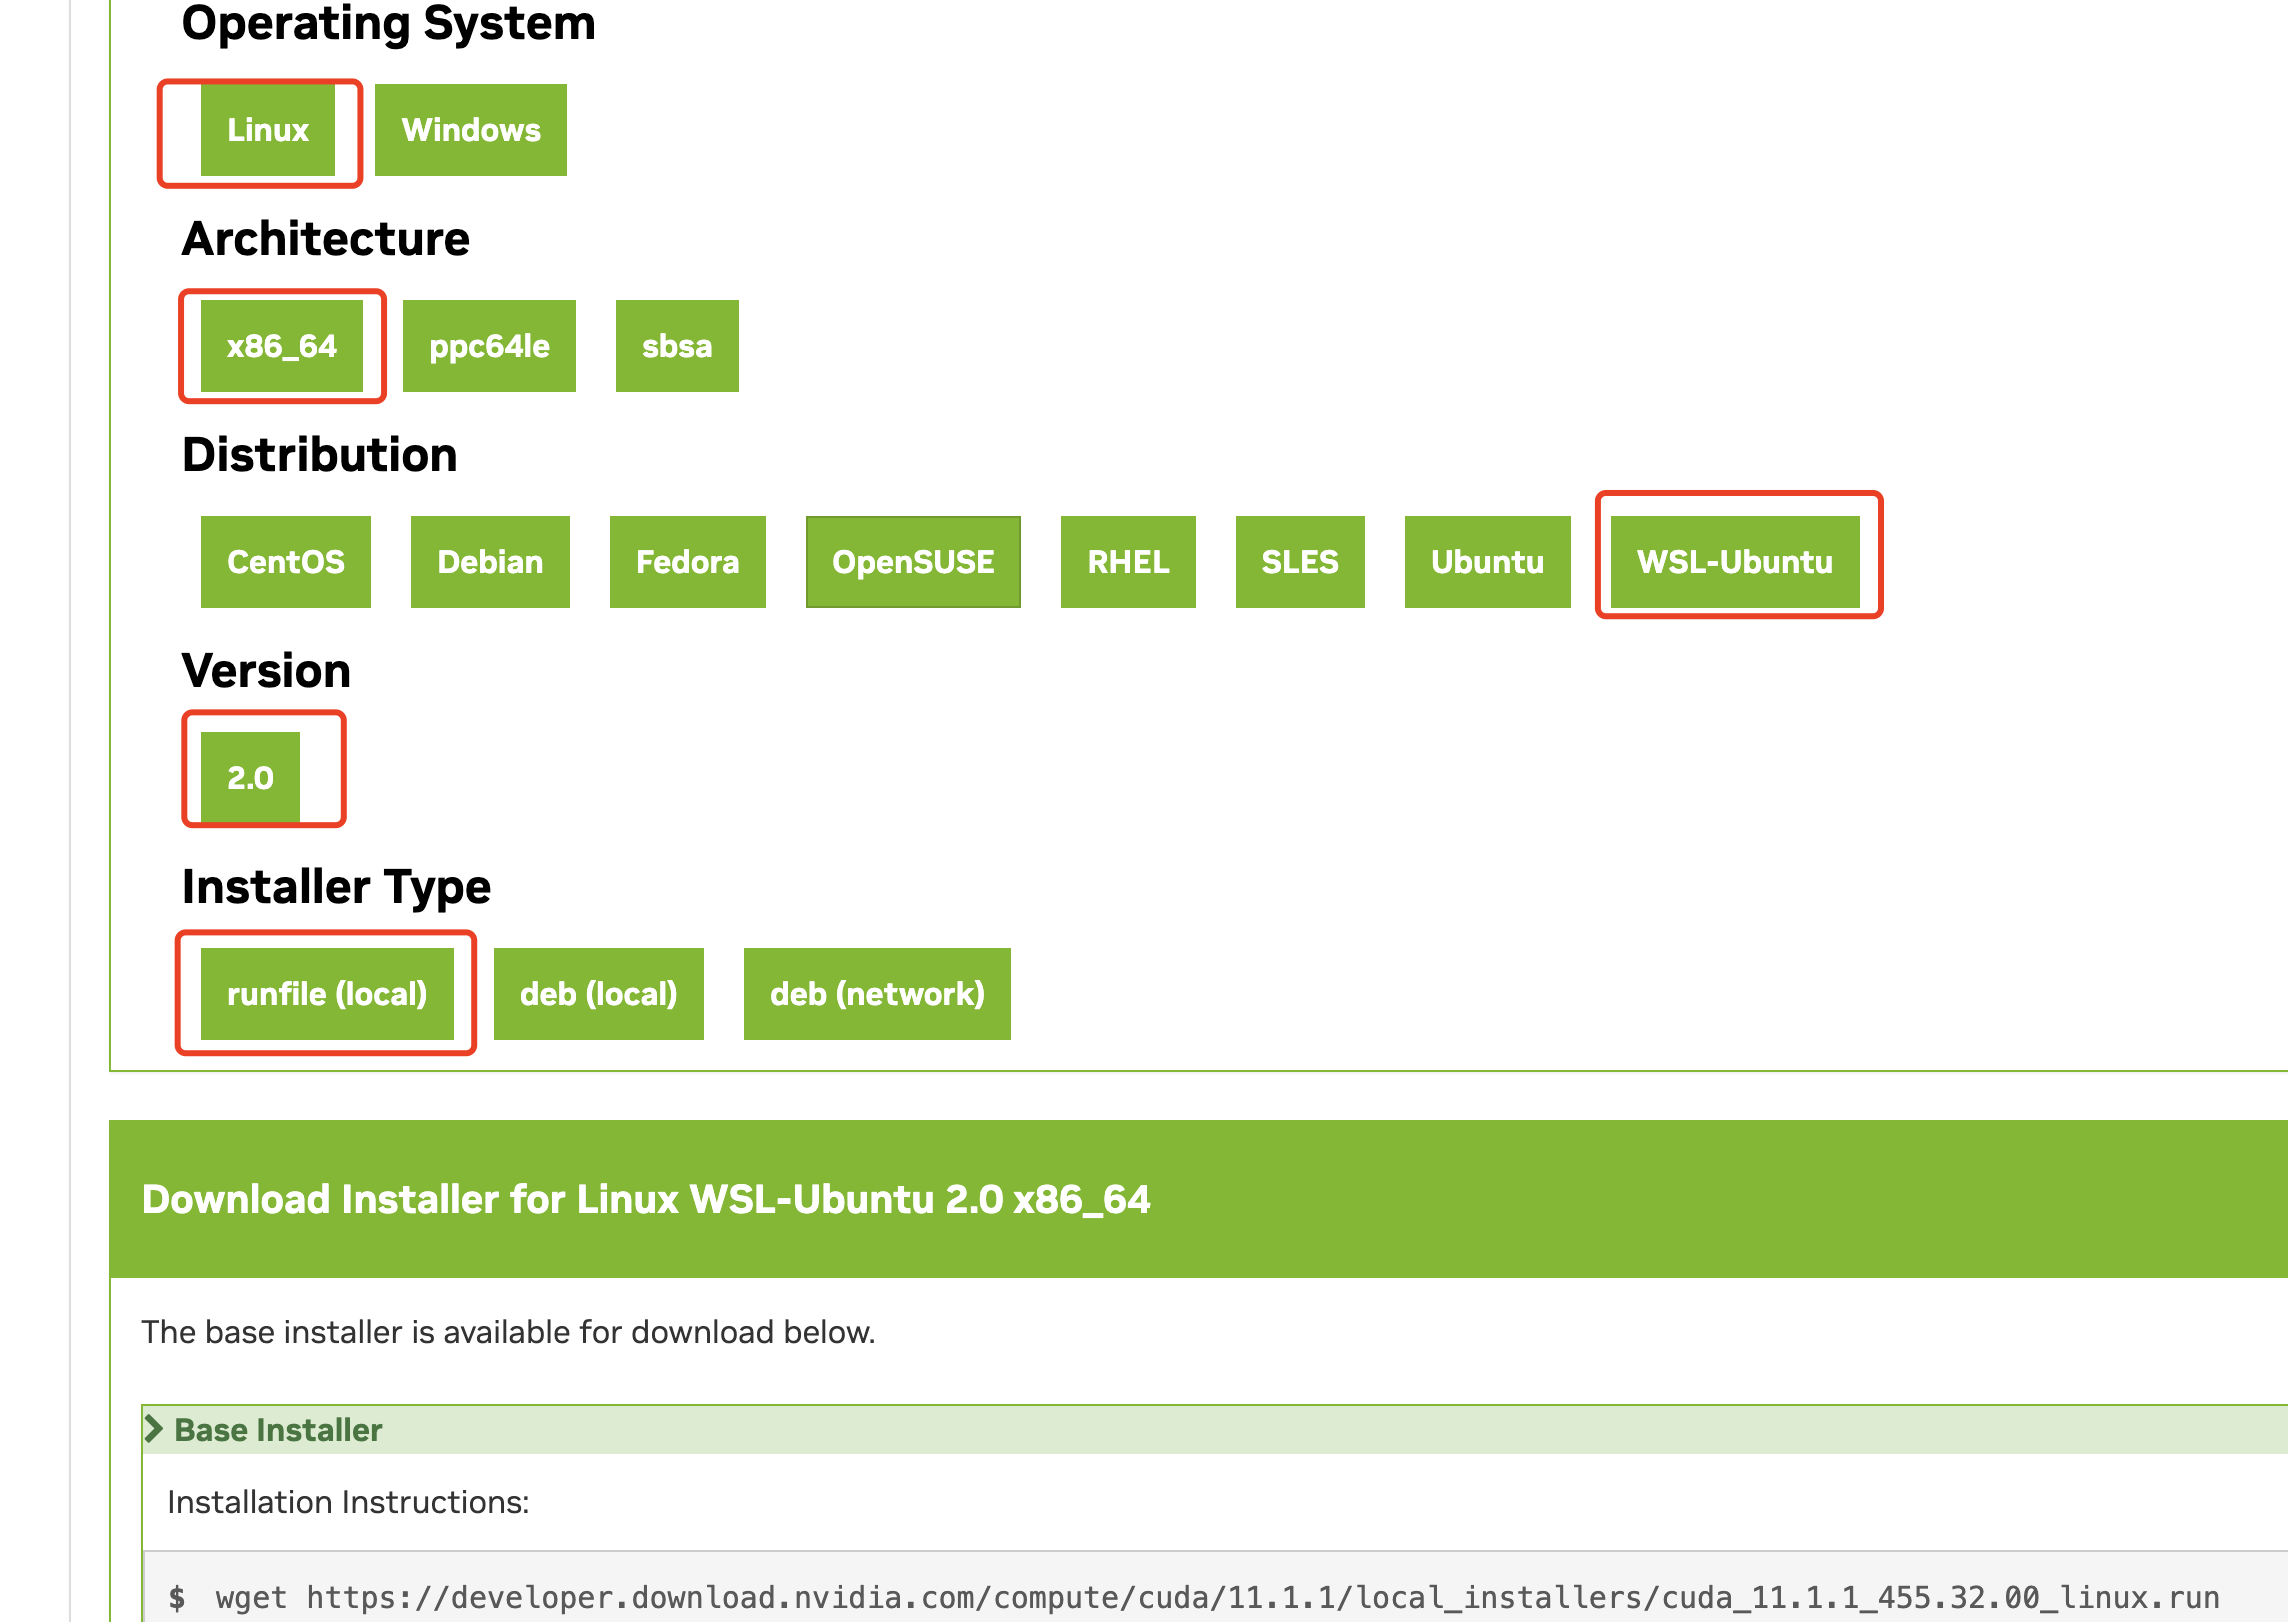Choose the sbsa architecture
This screenshot has height=1622, width=2288.
[x=677, y=346]
